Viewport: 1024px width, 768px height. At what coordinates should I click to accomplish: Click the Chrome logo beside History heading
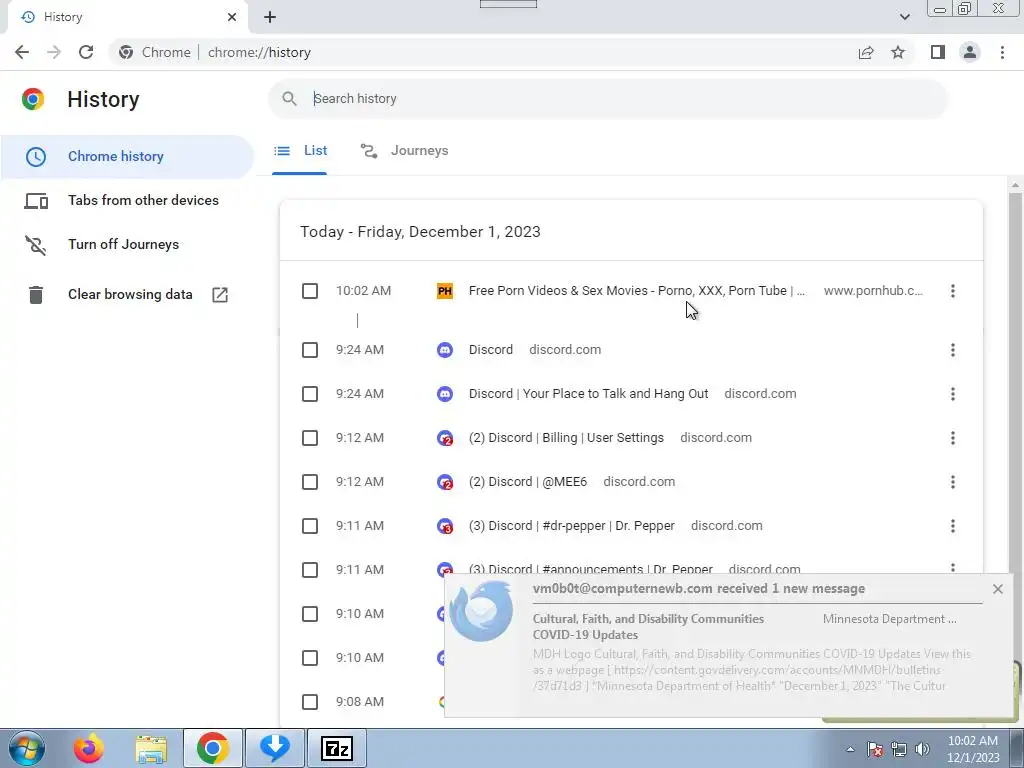33,99
